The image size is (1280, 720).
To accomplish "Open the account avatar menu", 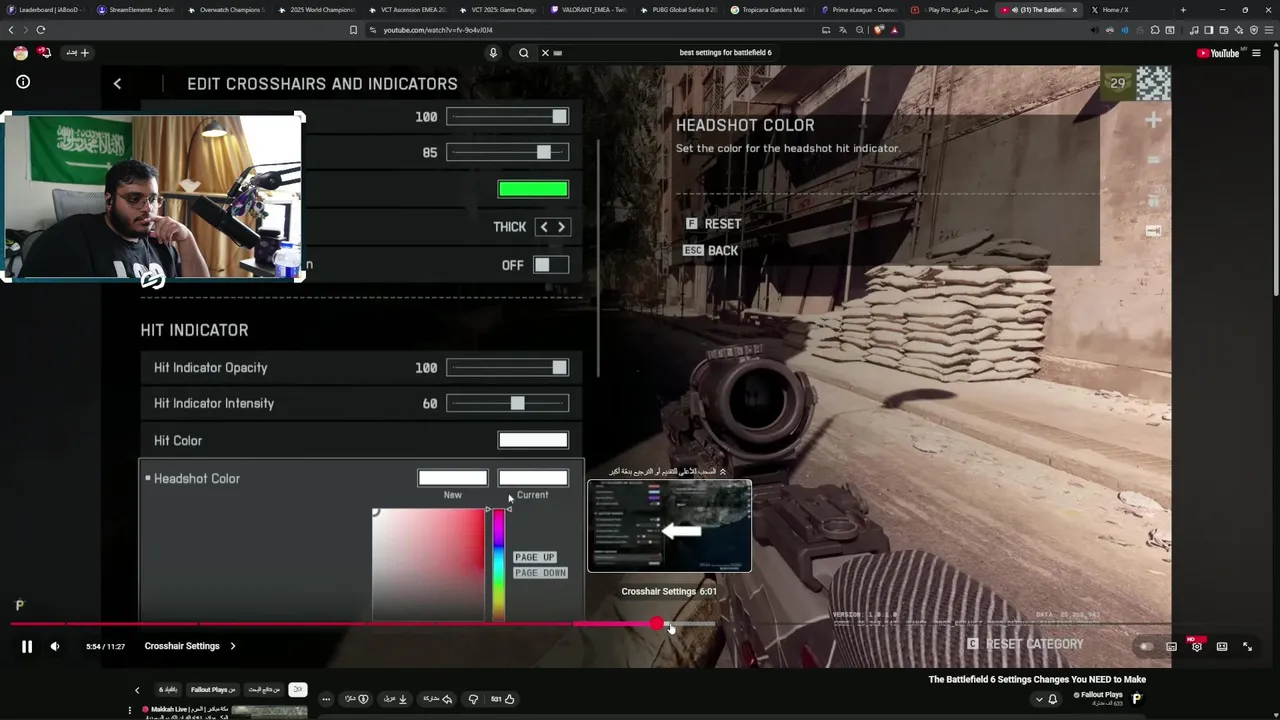I will (20, 53).
